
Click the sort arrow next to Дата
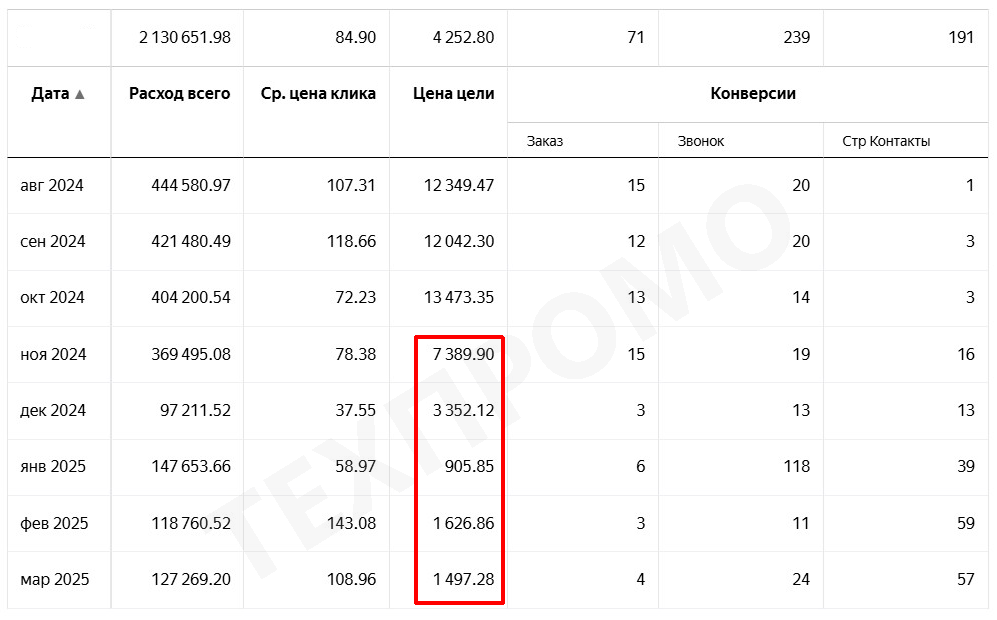point(79,94)
